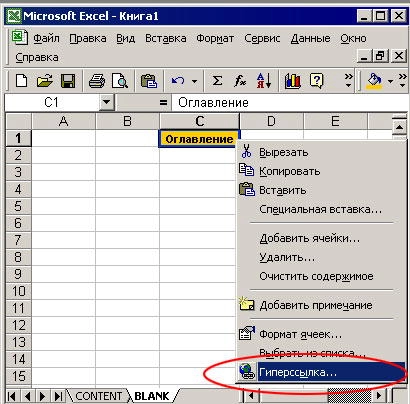Save the workbook with floppy icon
The height and width of the screenshot is (404, 410).
pyautogui.click(x=68, y=81)
